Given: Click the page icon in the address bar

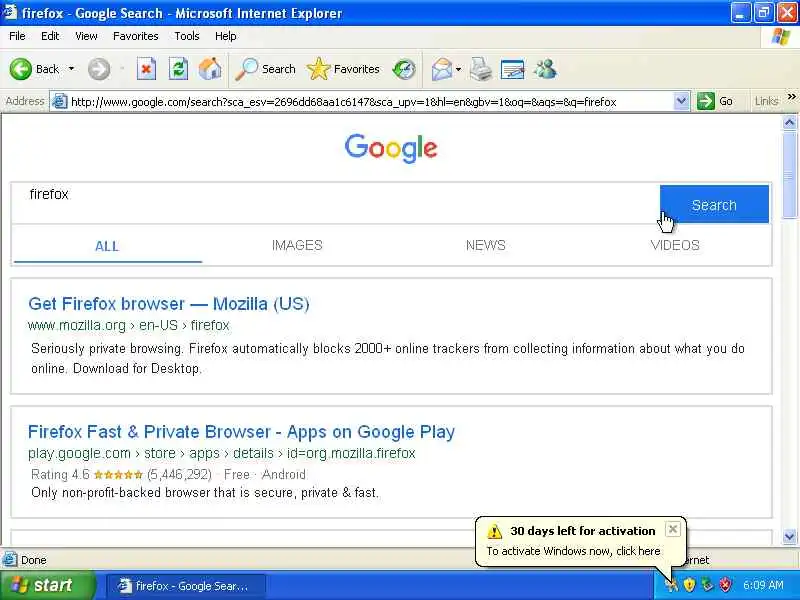Looking at the screenshot, I should click(x=60, y=102).
